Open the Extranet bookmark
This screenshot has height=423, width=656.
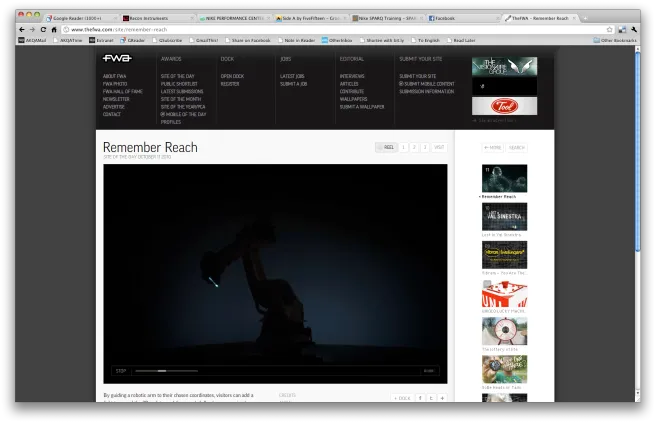pos(101,41)
